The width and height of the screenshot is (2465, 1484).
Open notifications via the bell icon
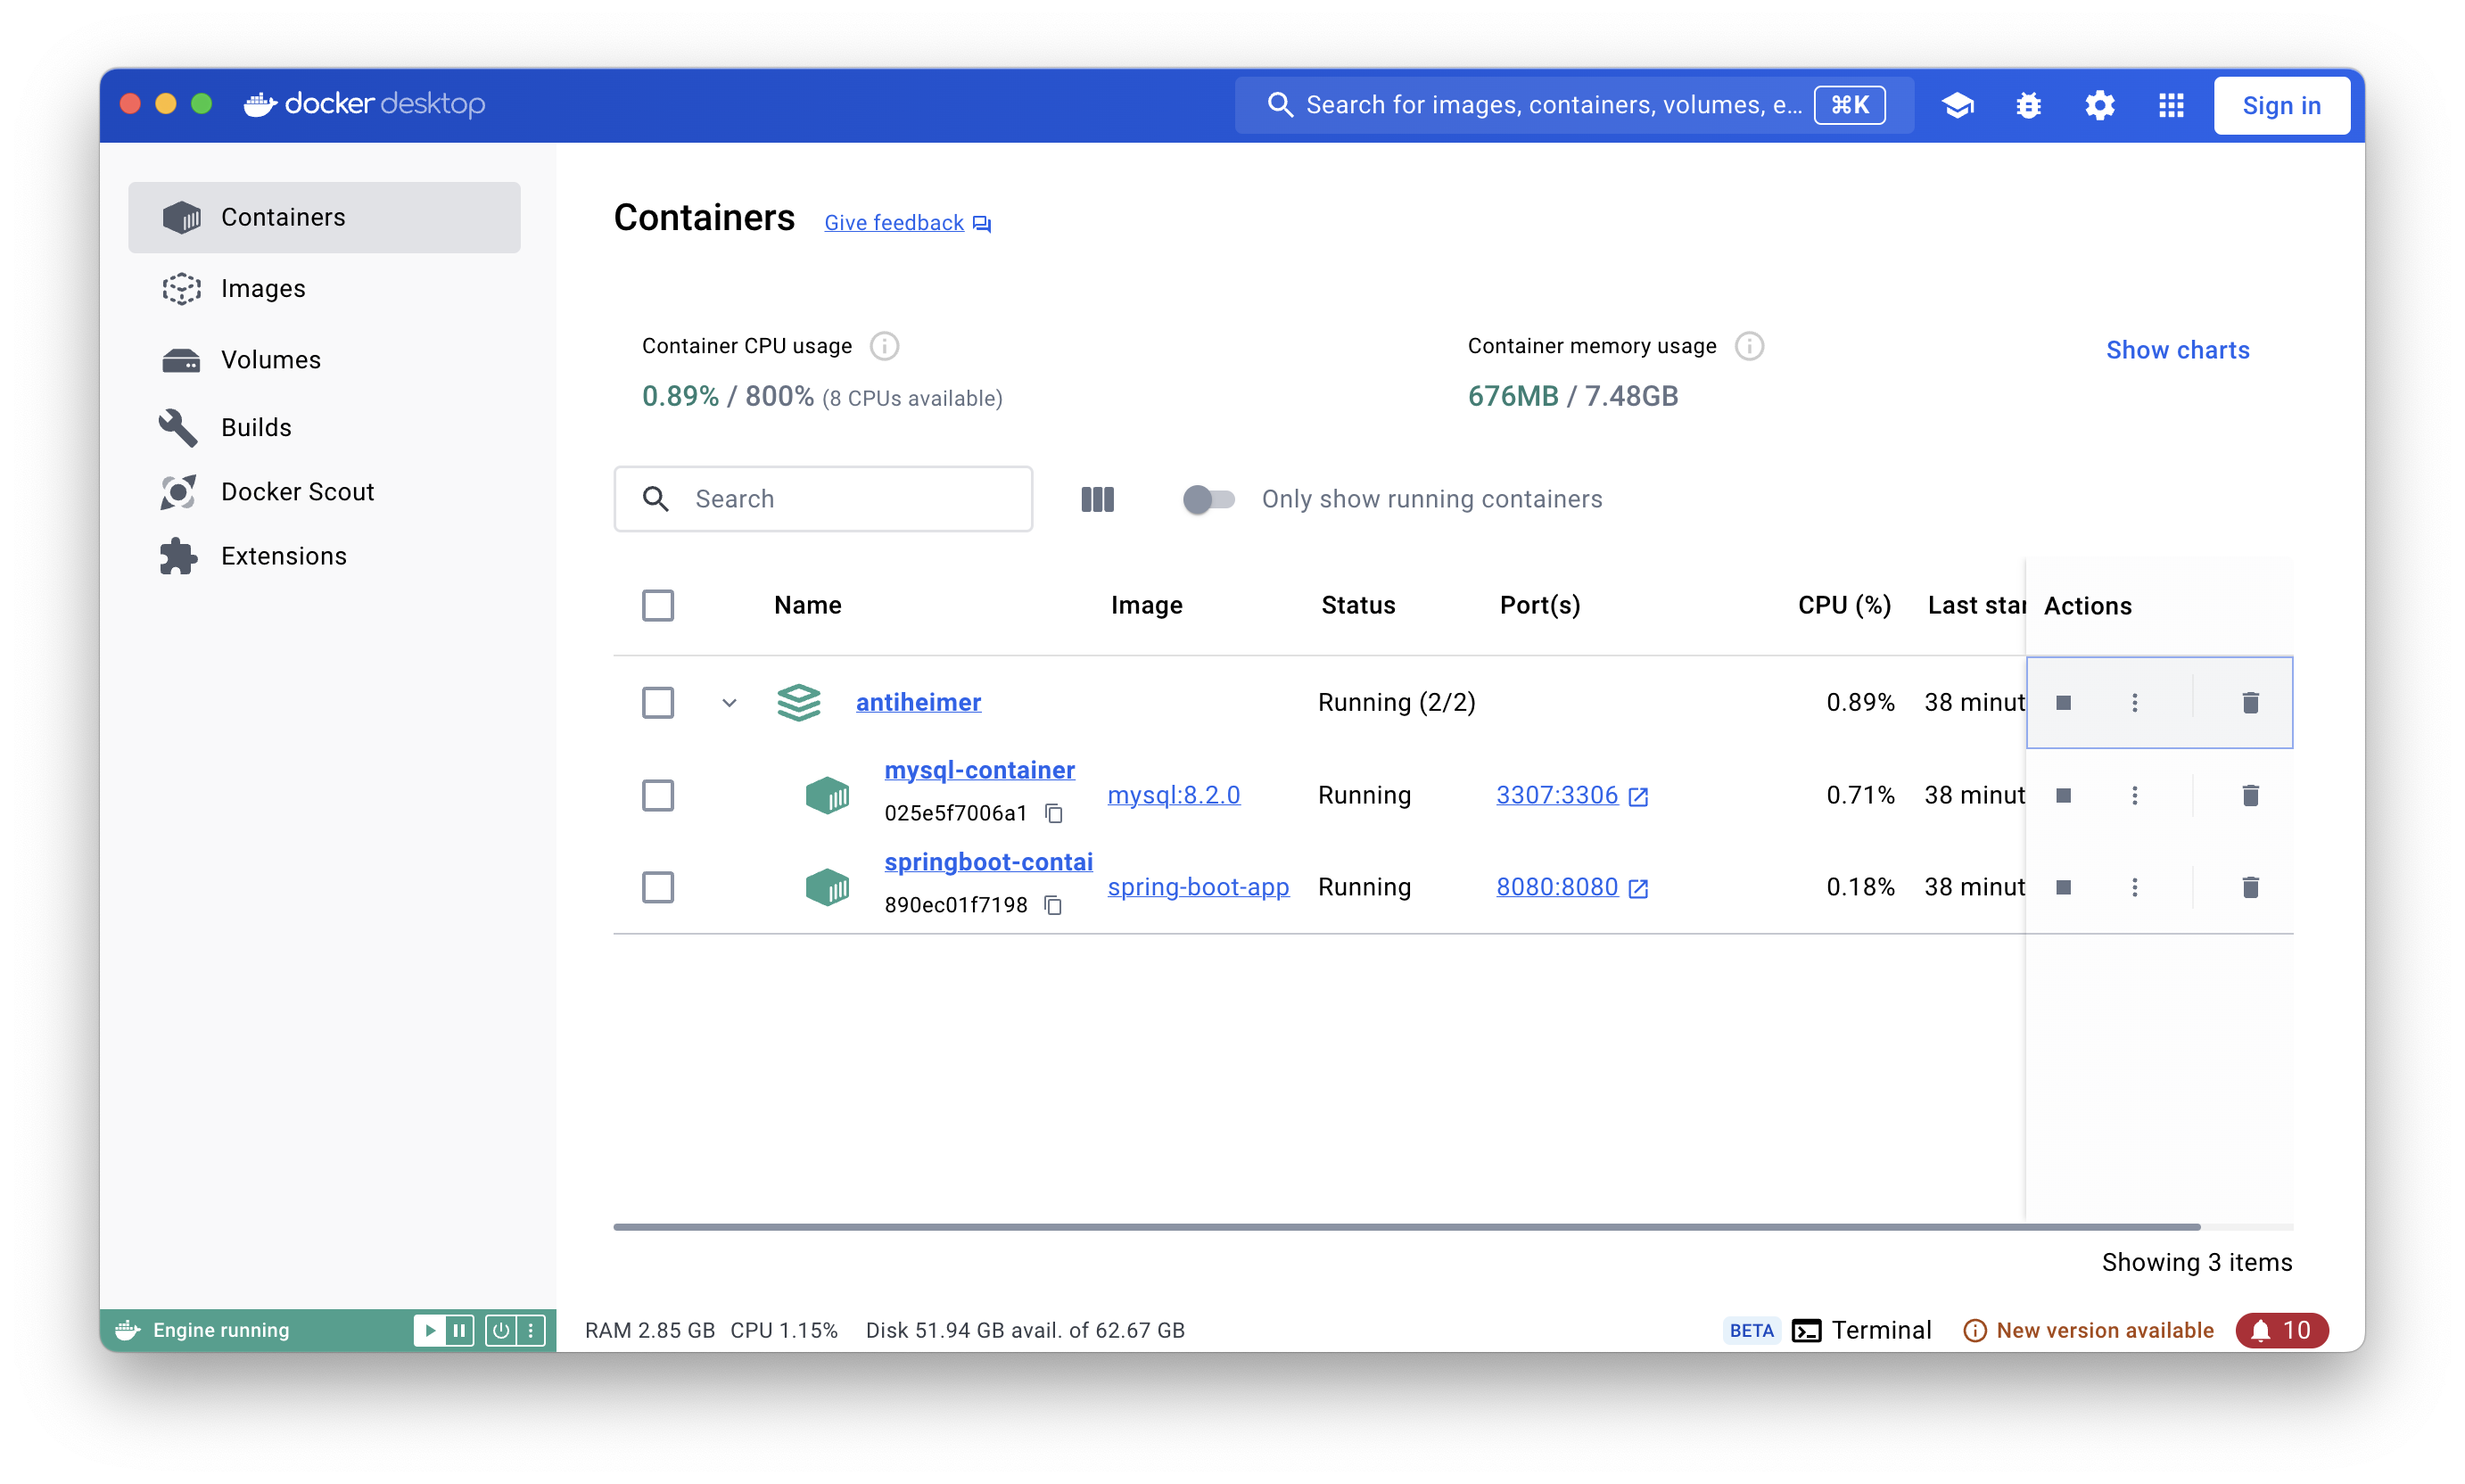[x=2282, y=1330]
